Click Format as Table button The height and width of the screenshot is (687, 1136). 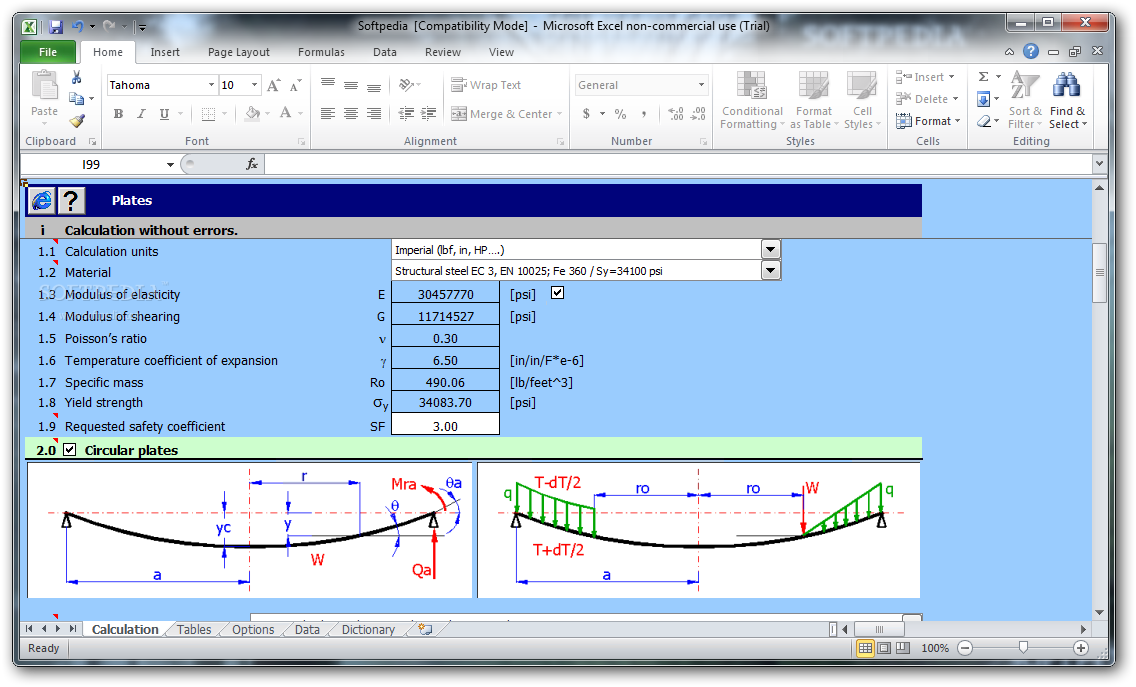[814, 100]
